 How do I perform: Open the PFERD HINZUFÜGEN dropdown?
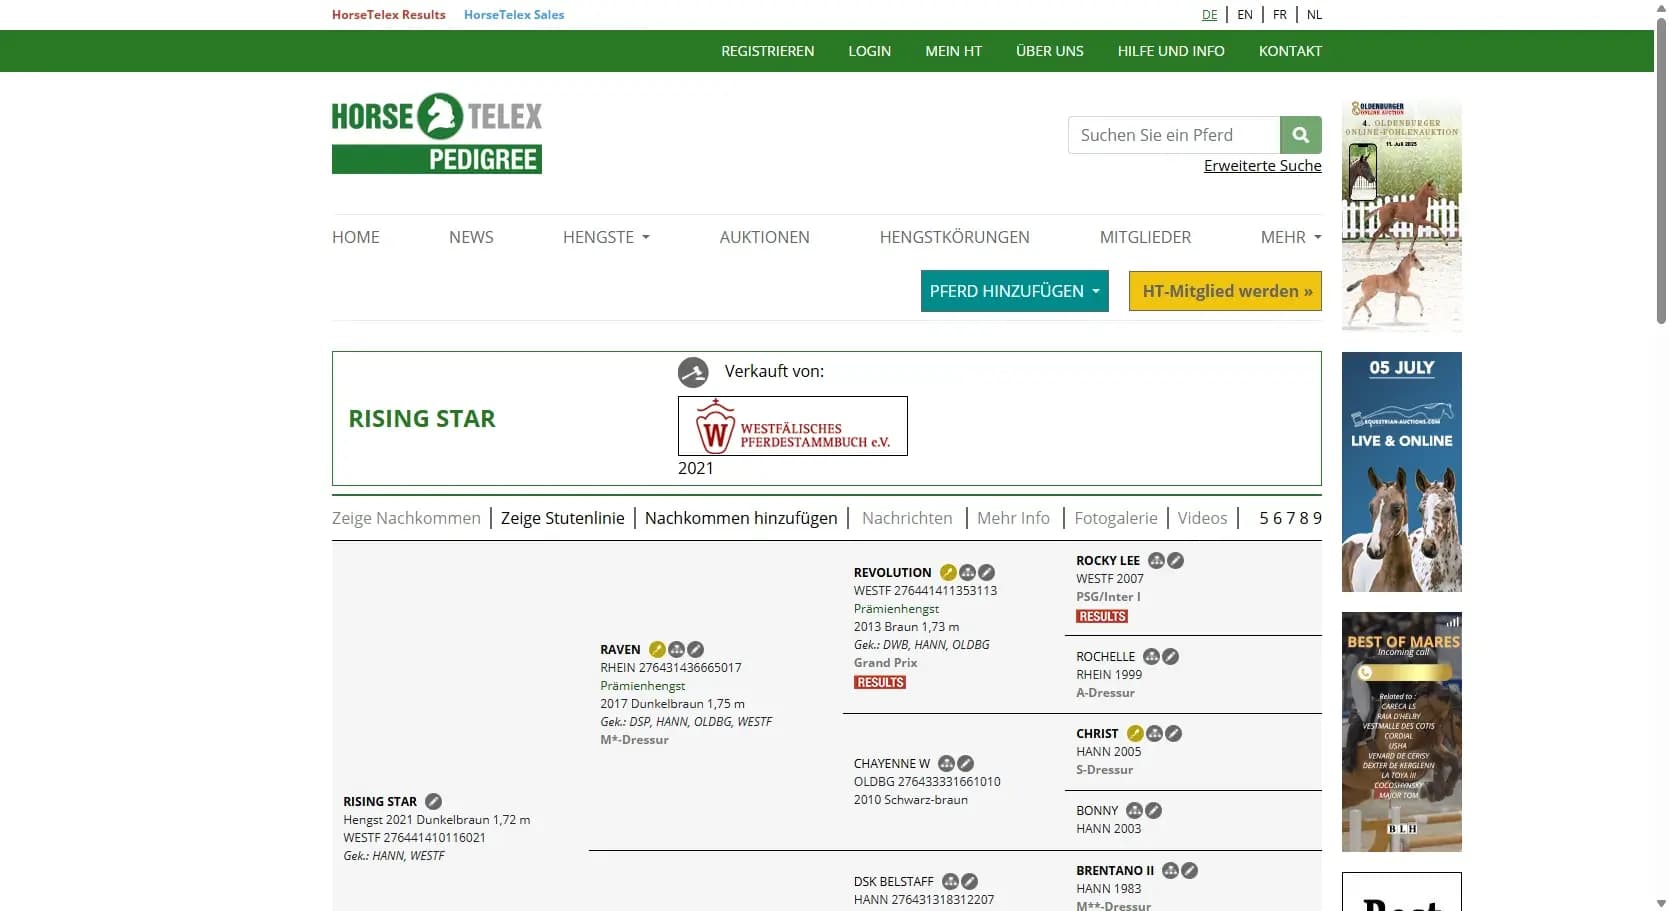click(x=1014, y=291)
